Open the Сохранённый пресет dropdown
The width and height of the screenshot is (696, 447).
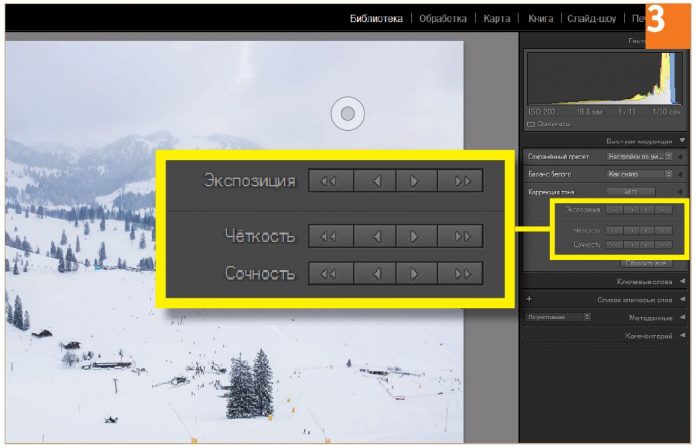click(639, 157)
